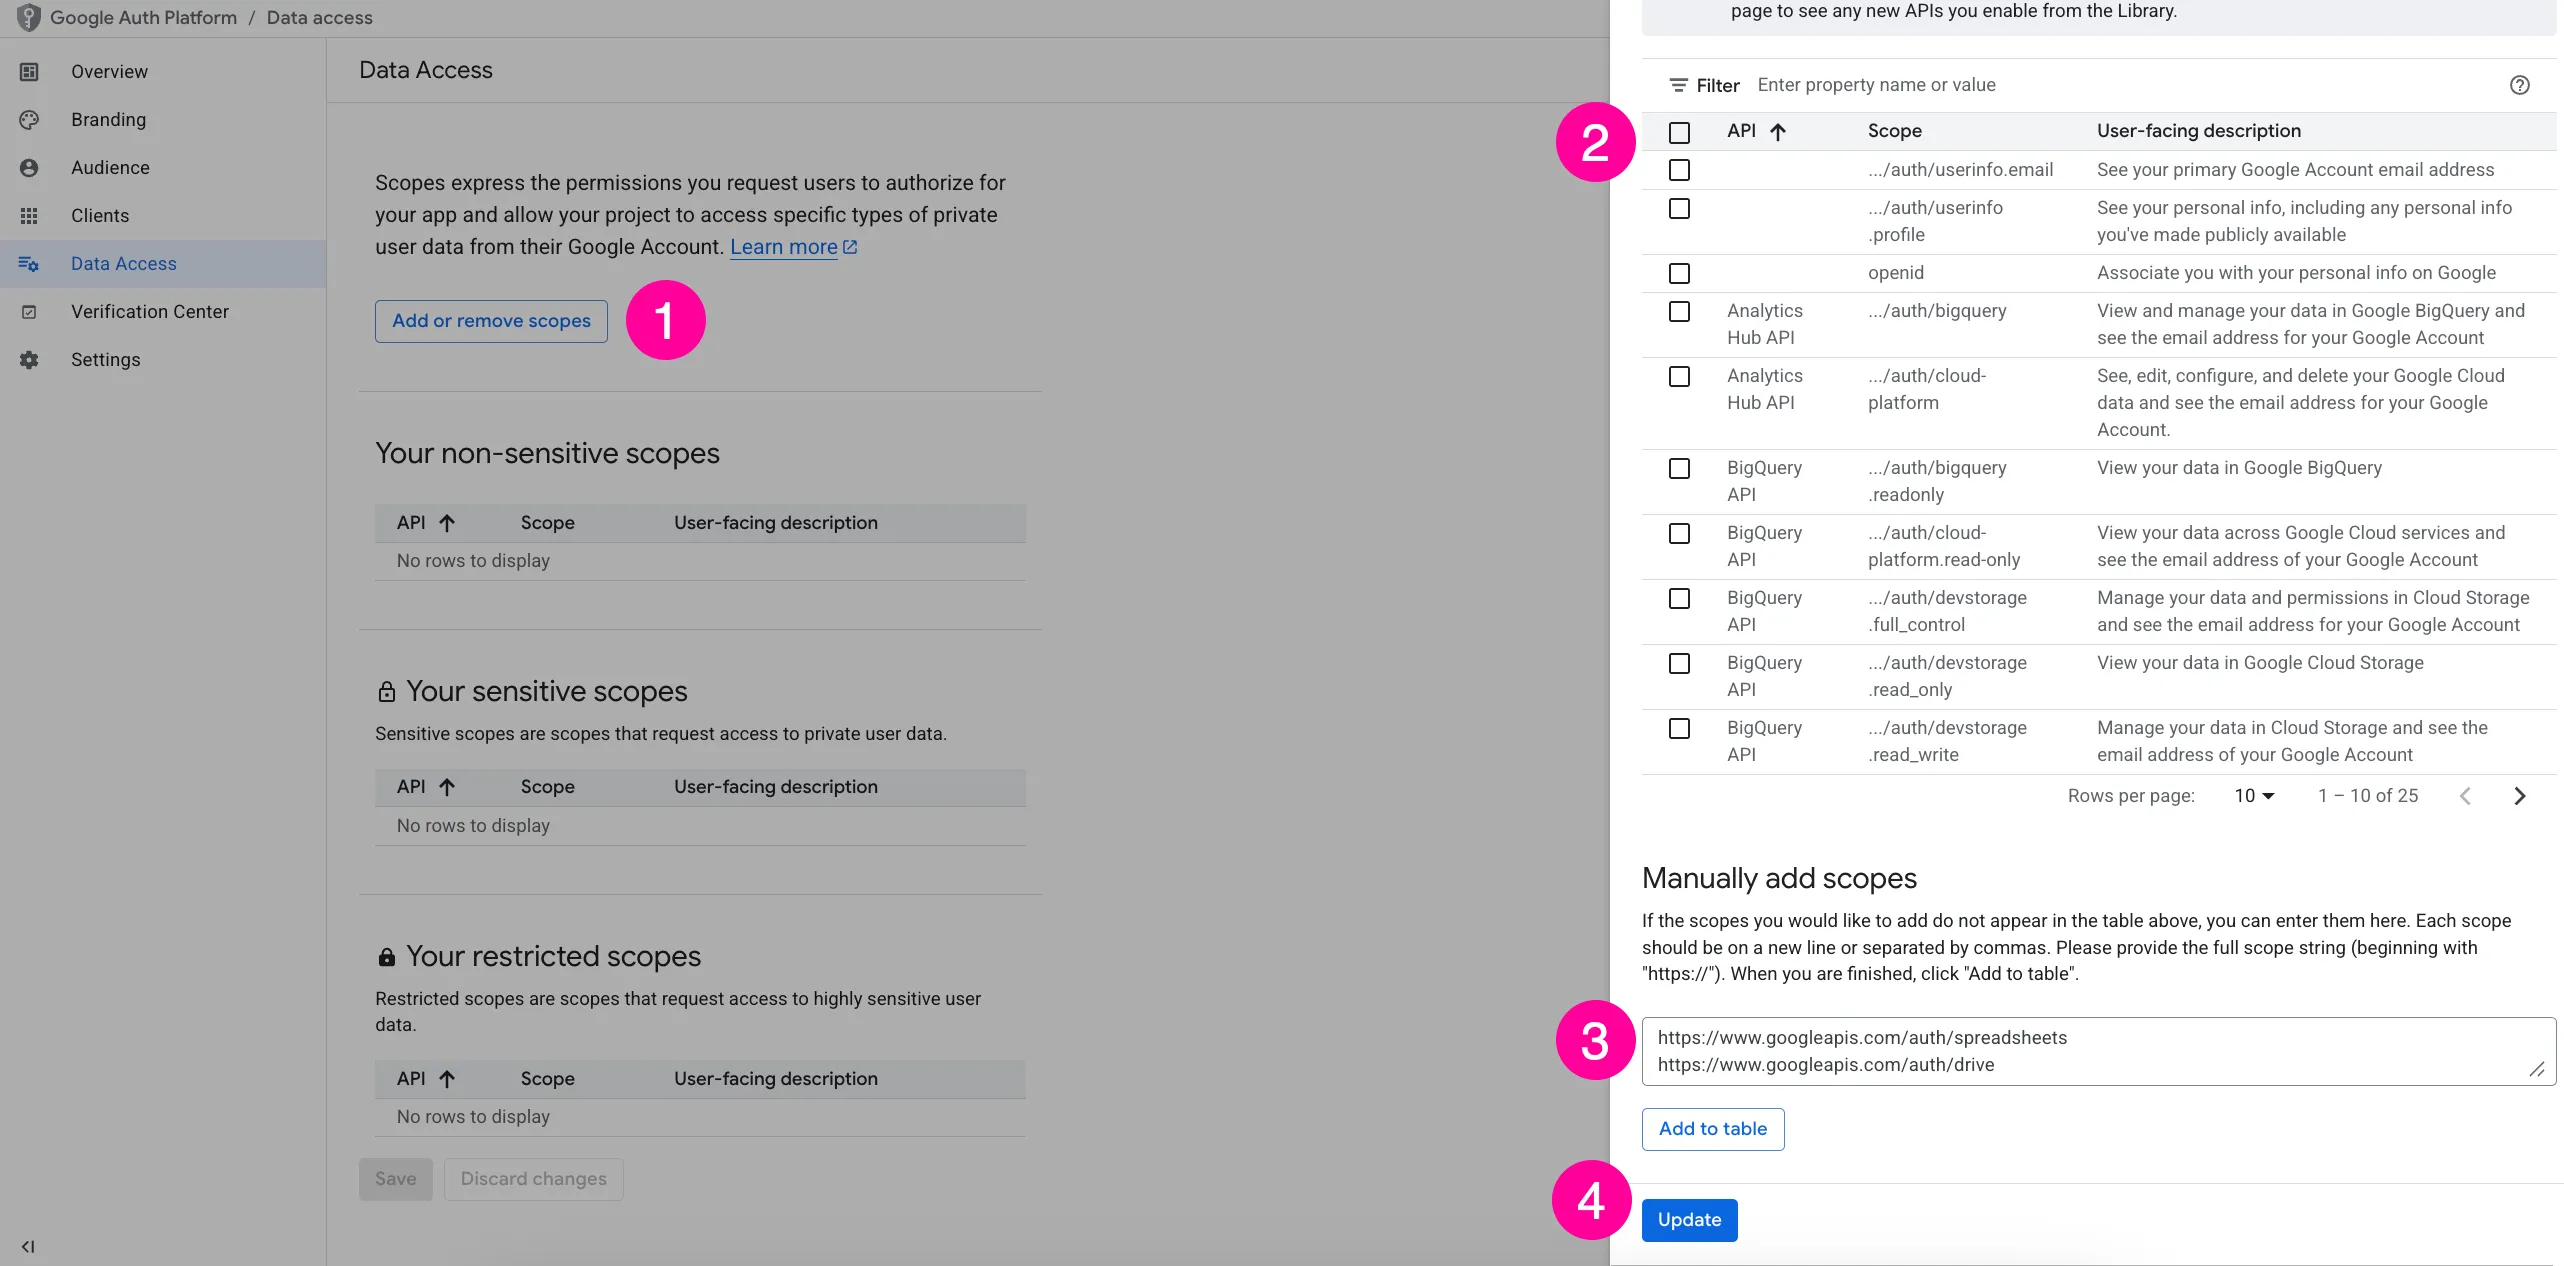Grab the text area resize handle

pyautogui.click(x=2537, y=1069)
